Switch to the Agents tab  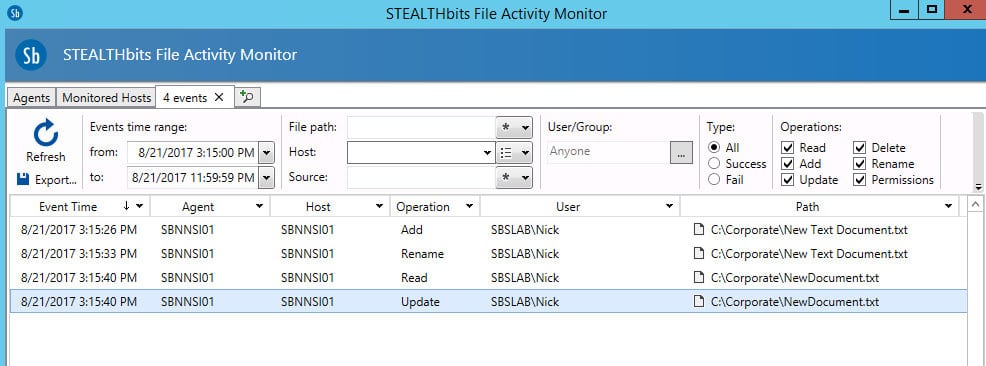coord(31,98)
